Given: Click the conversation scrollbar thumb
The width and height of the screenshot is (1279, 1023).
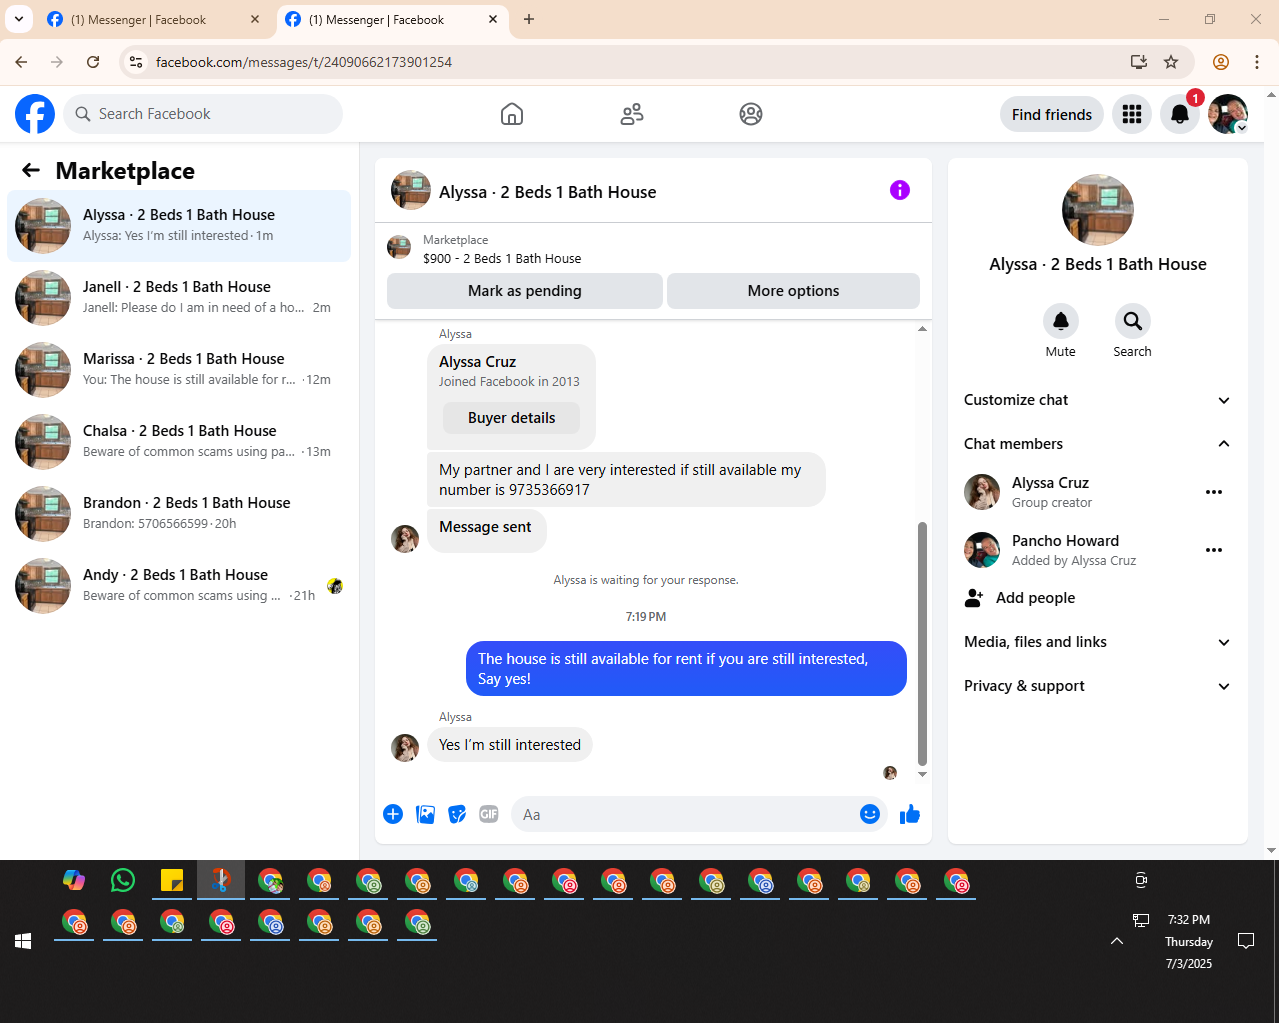Looking at the screenshot, I should coord(922,643).
